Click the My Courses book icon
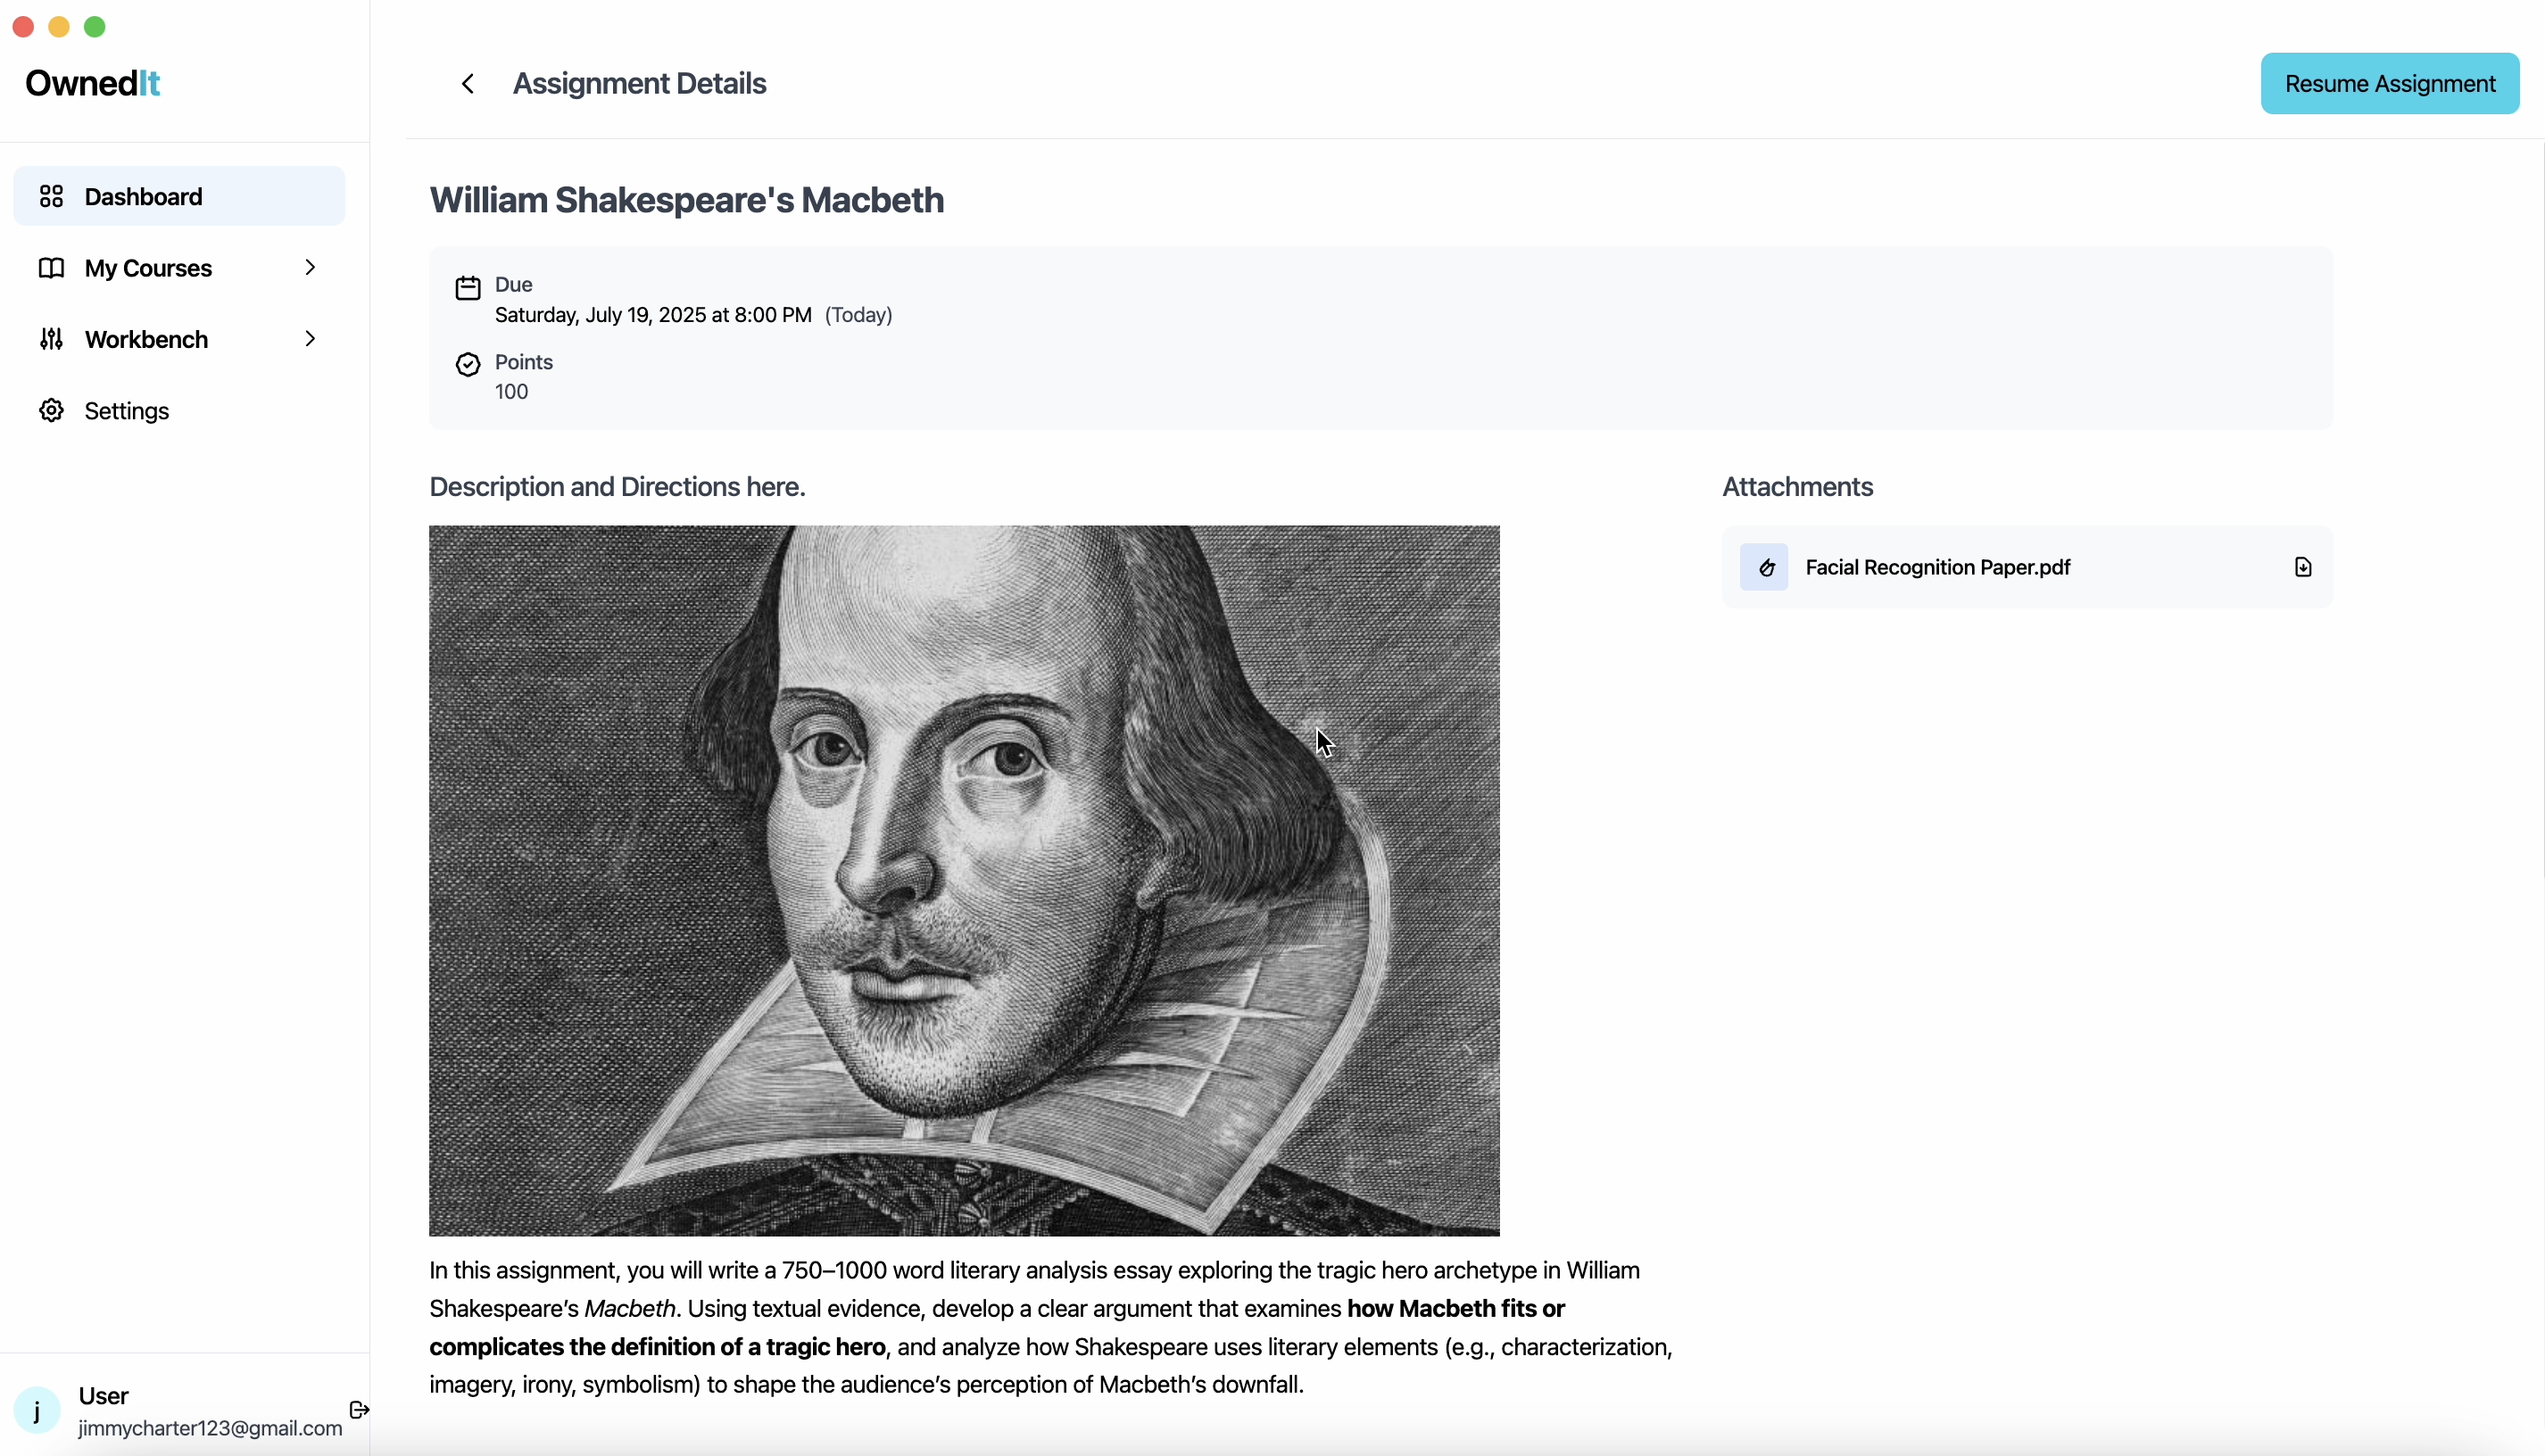This screenshot has height=1456, width=2545. [x=51, y=268]
